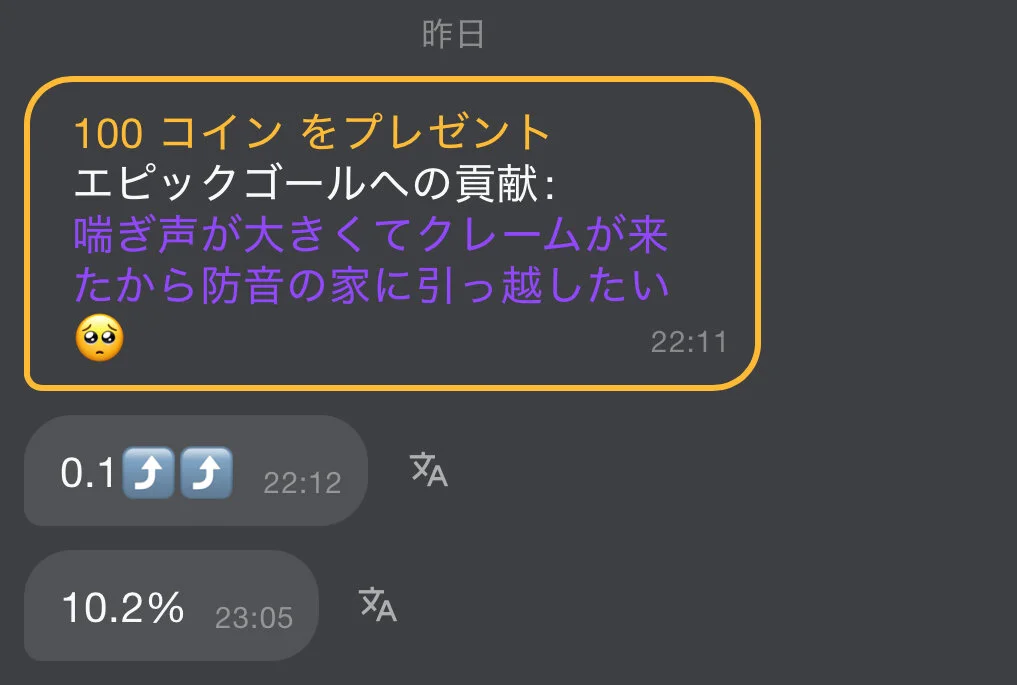This screenshot has width=1017, height=685.
Task: Select the purple line たから防音の家に引っ越したい
Action: tap(372, 285)
